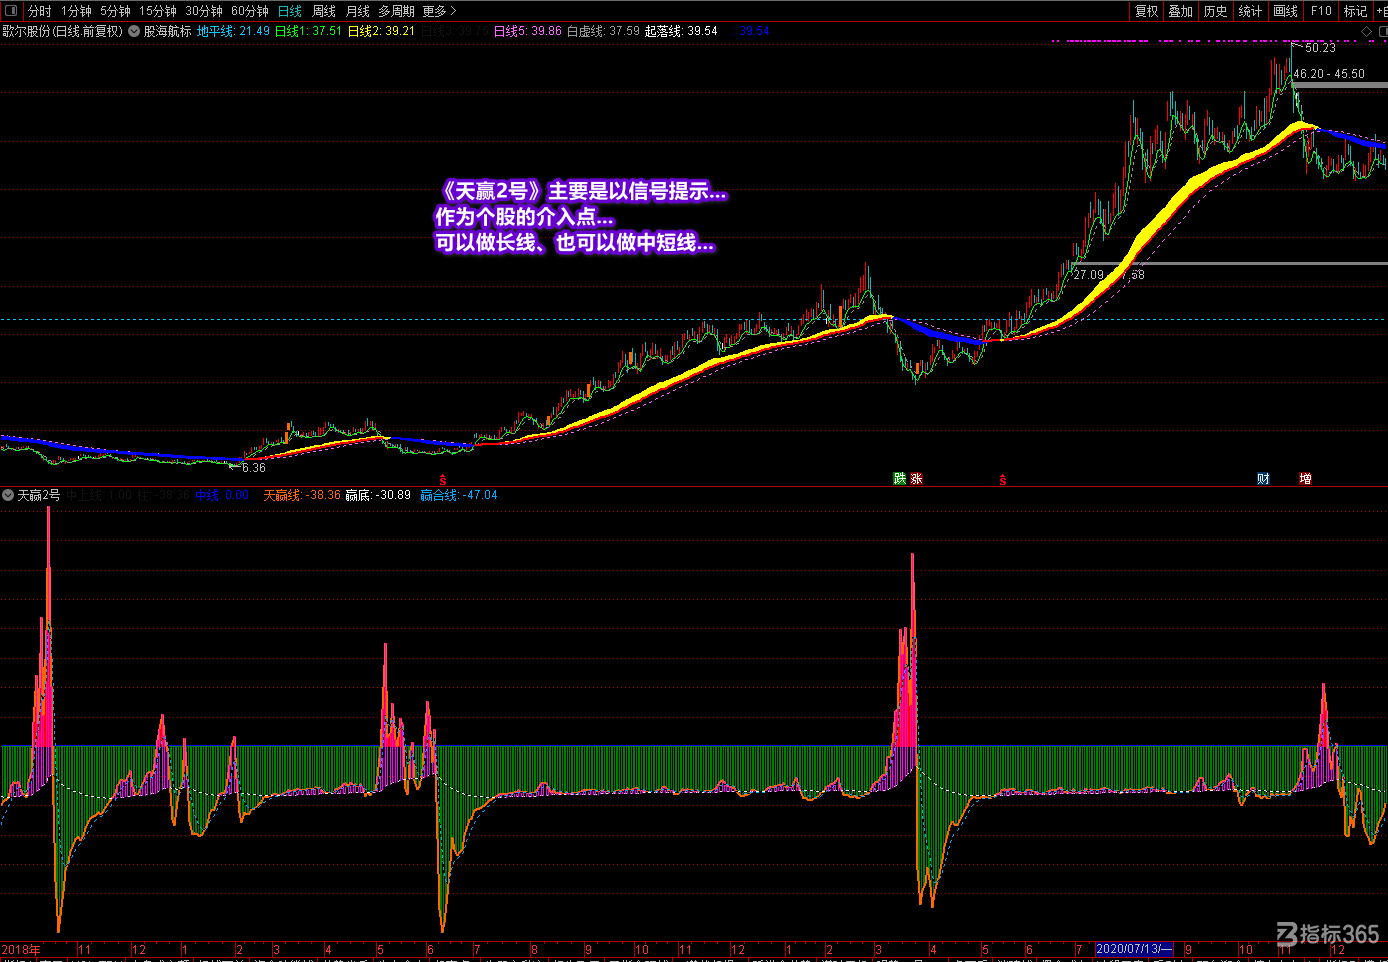Select the 60分钟 period
1388x962 pixels.
[x=250, y=11]
